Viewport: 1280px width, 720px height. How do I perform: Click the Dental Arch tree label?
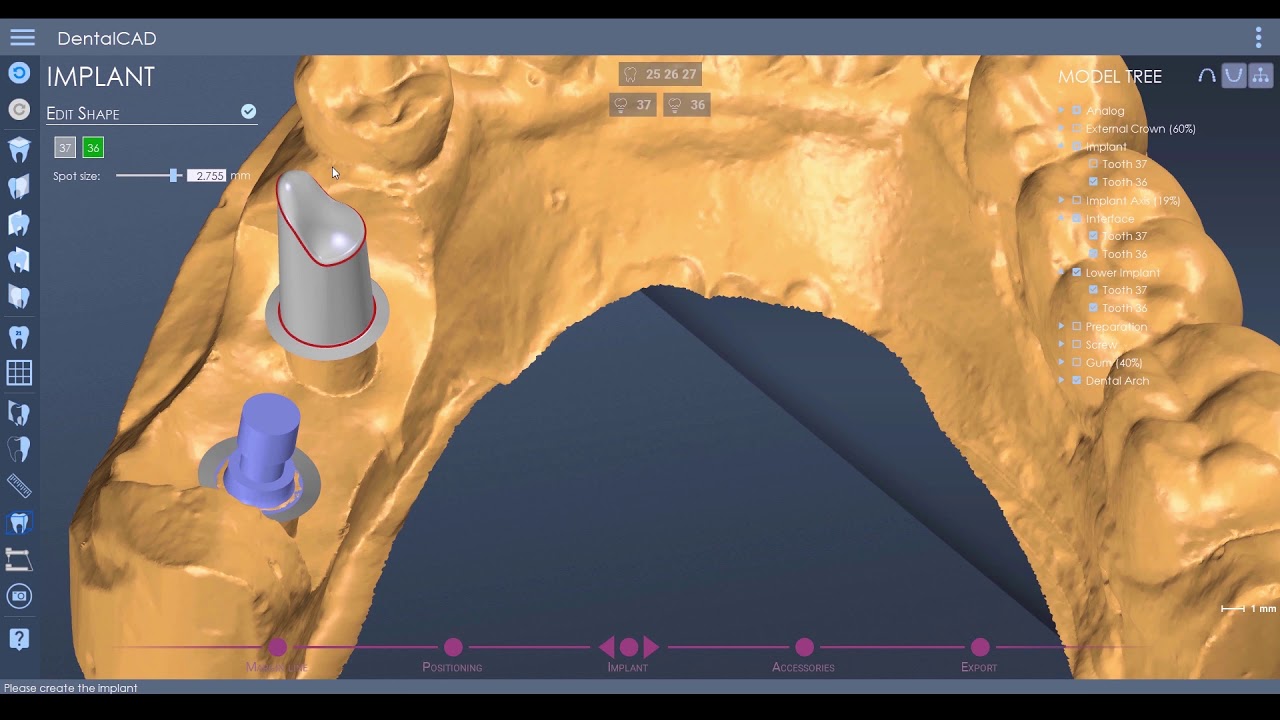pos(1117,381)
